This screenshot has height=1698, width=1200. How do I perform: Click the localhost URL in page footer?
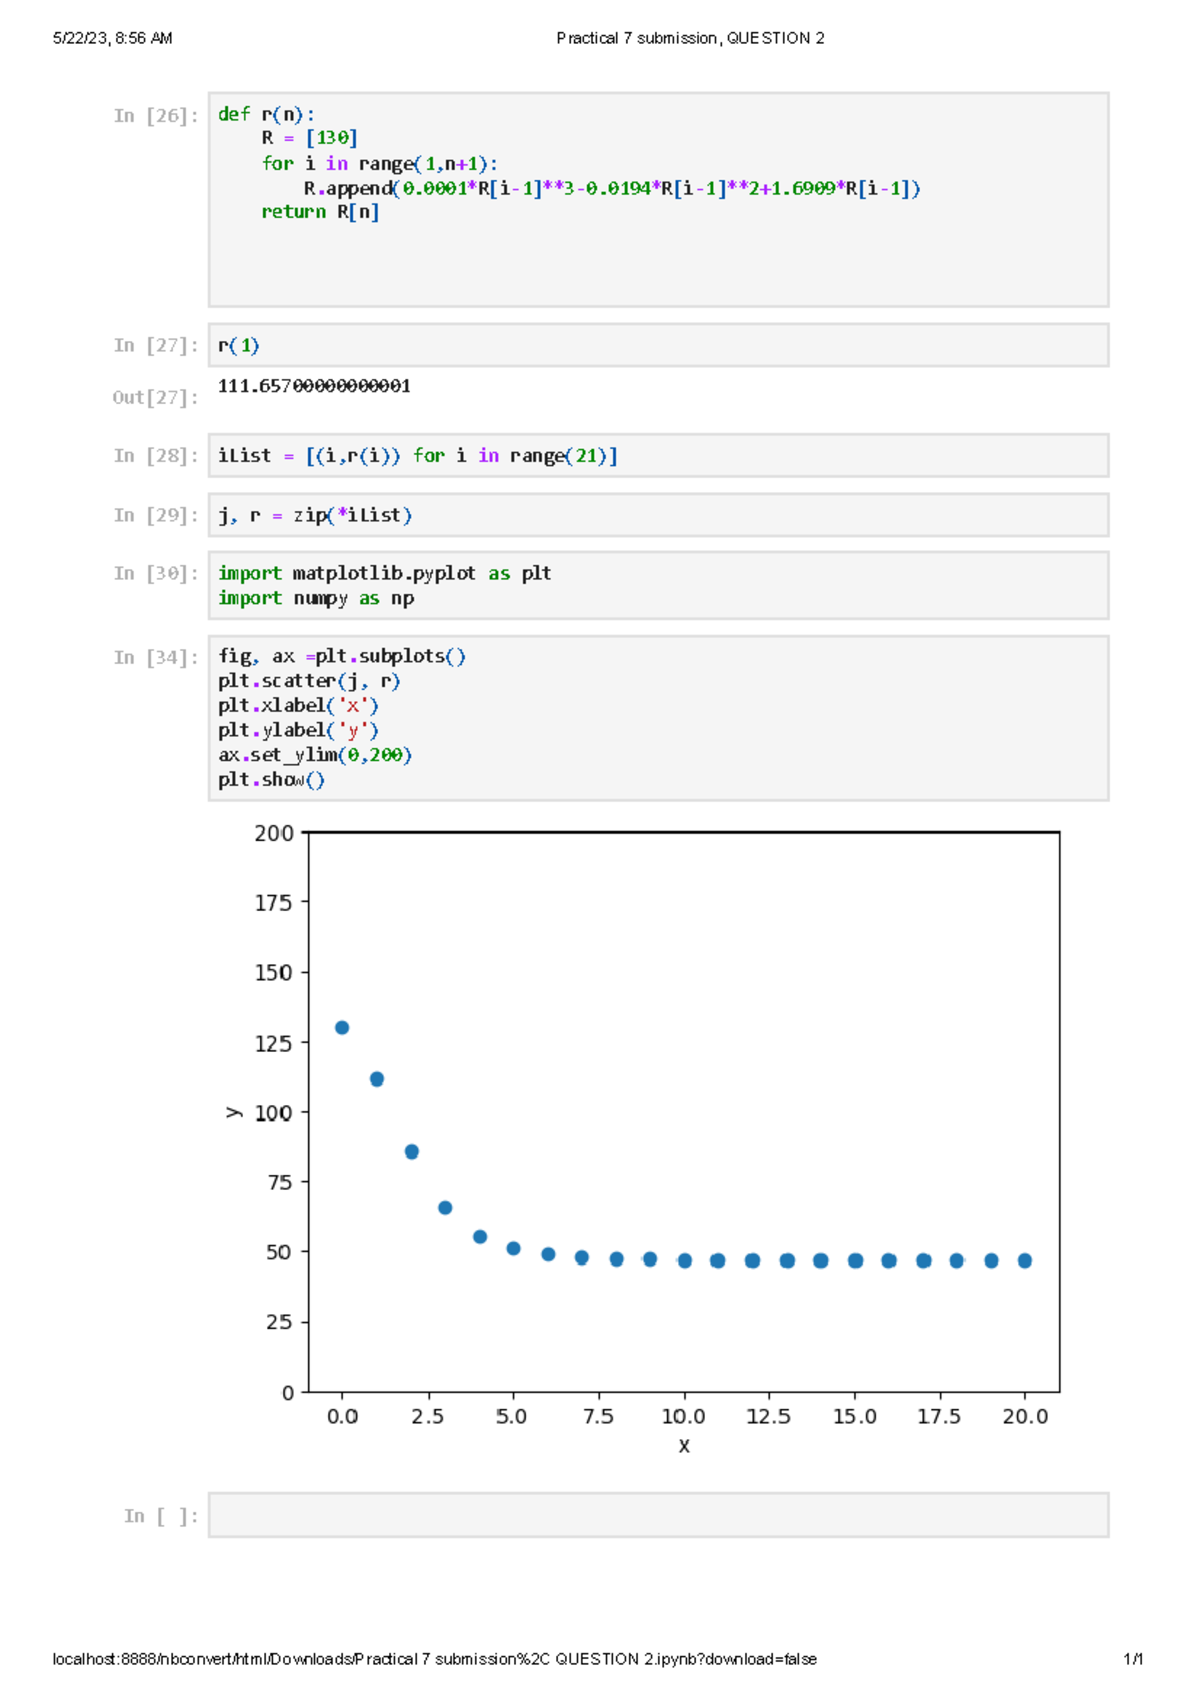(434, 1659)
